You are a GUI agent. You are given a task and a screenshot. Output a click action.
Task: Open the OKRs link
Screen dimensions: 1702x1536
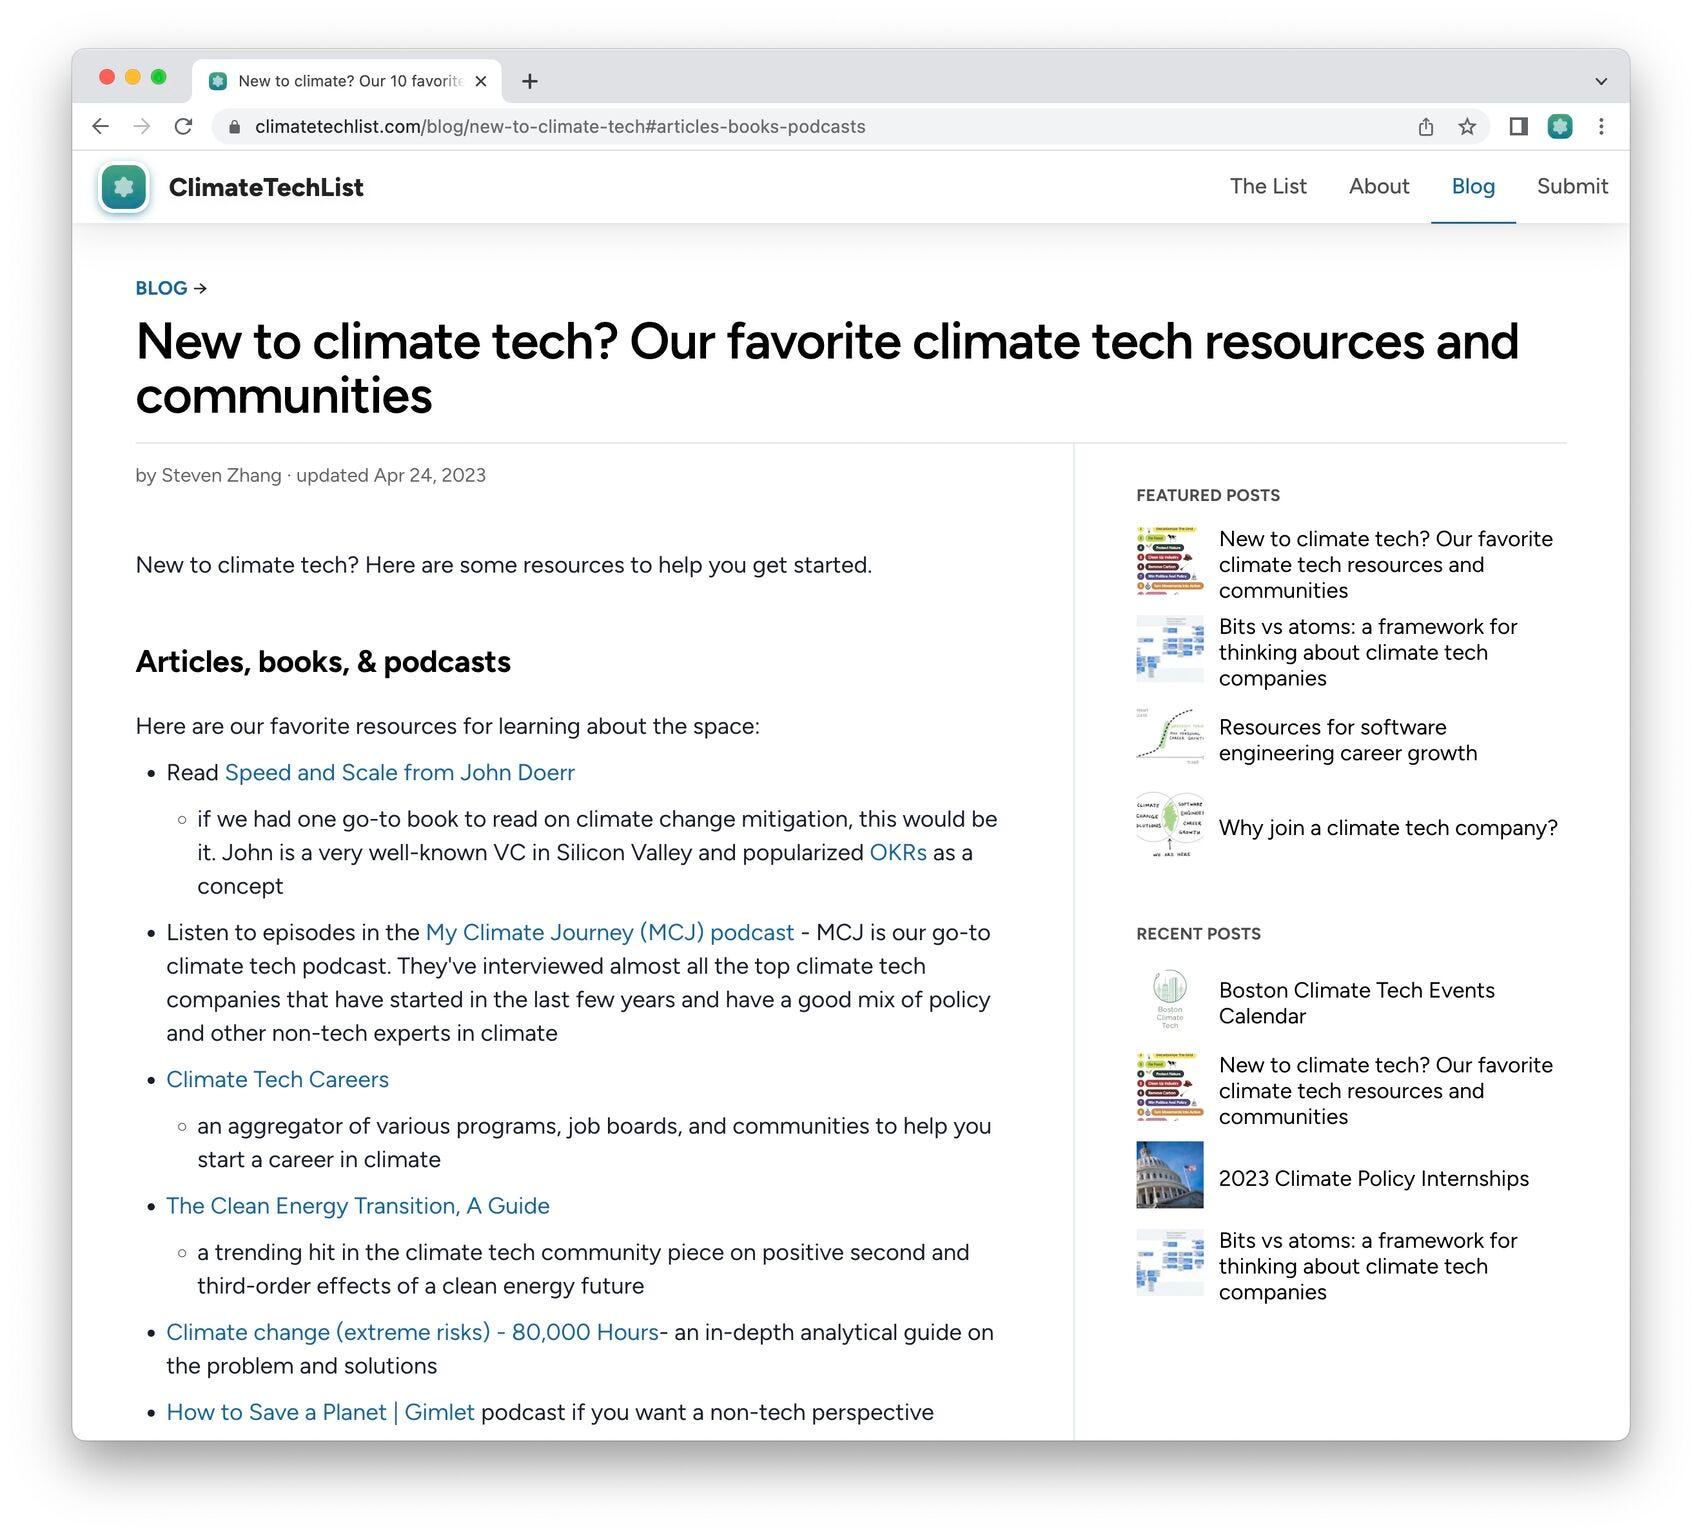[x=898, y=852]
